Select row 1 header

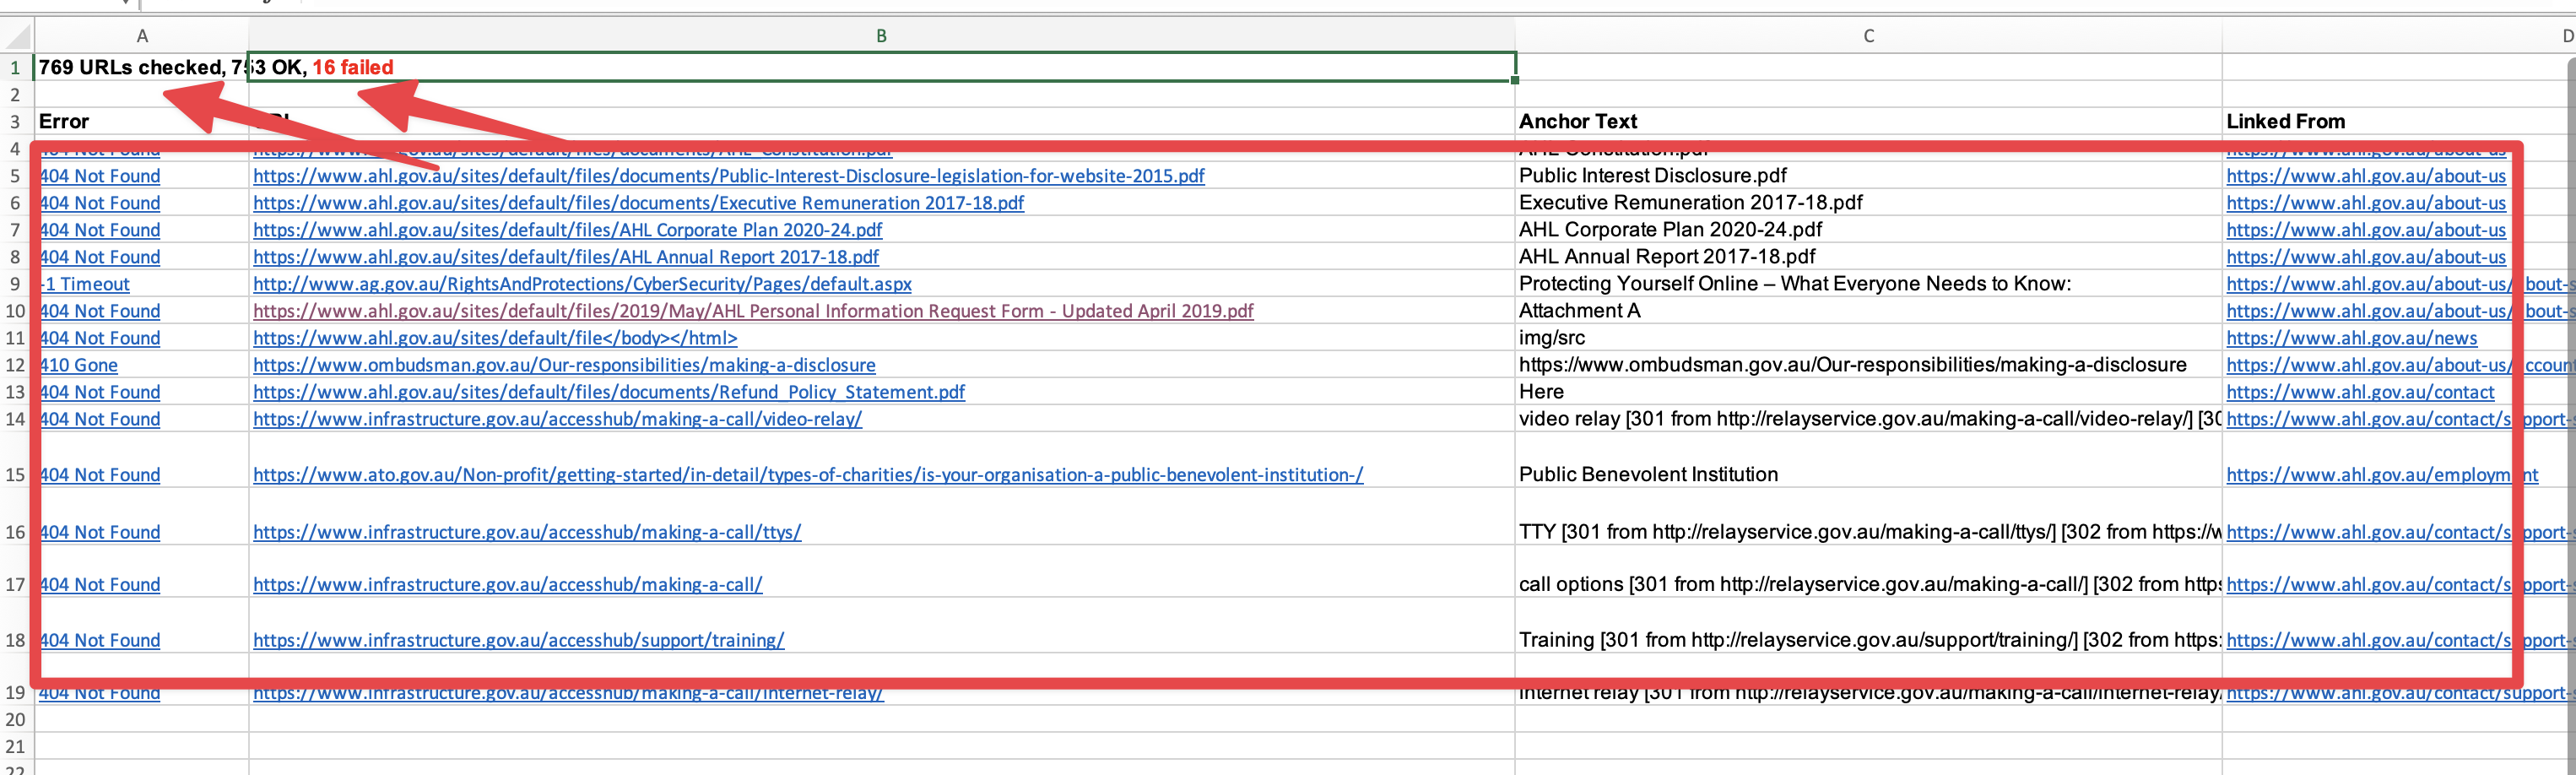[x=15, y=68]
